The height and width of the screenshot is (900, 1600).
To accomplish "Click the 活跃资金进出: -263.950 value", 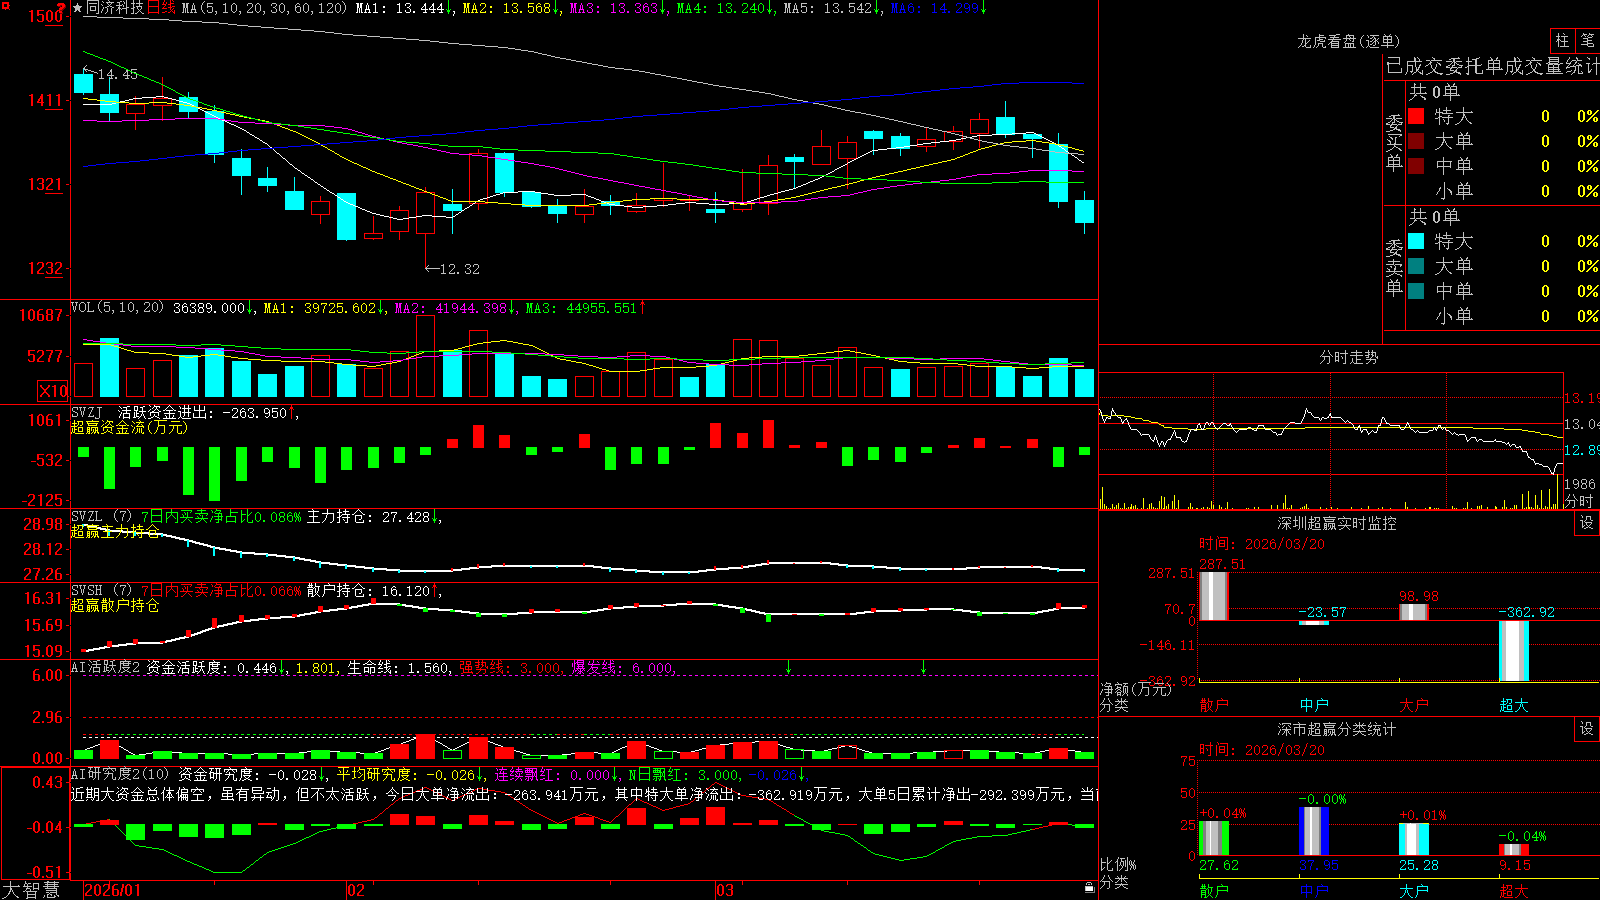I will click(205, 412).
